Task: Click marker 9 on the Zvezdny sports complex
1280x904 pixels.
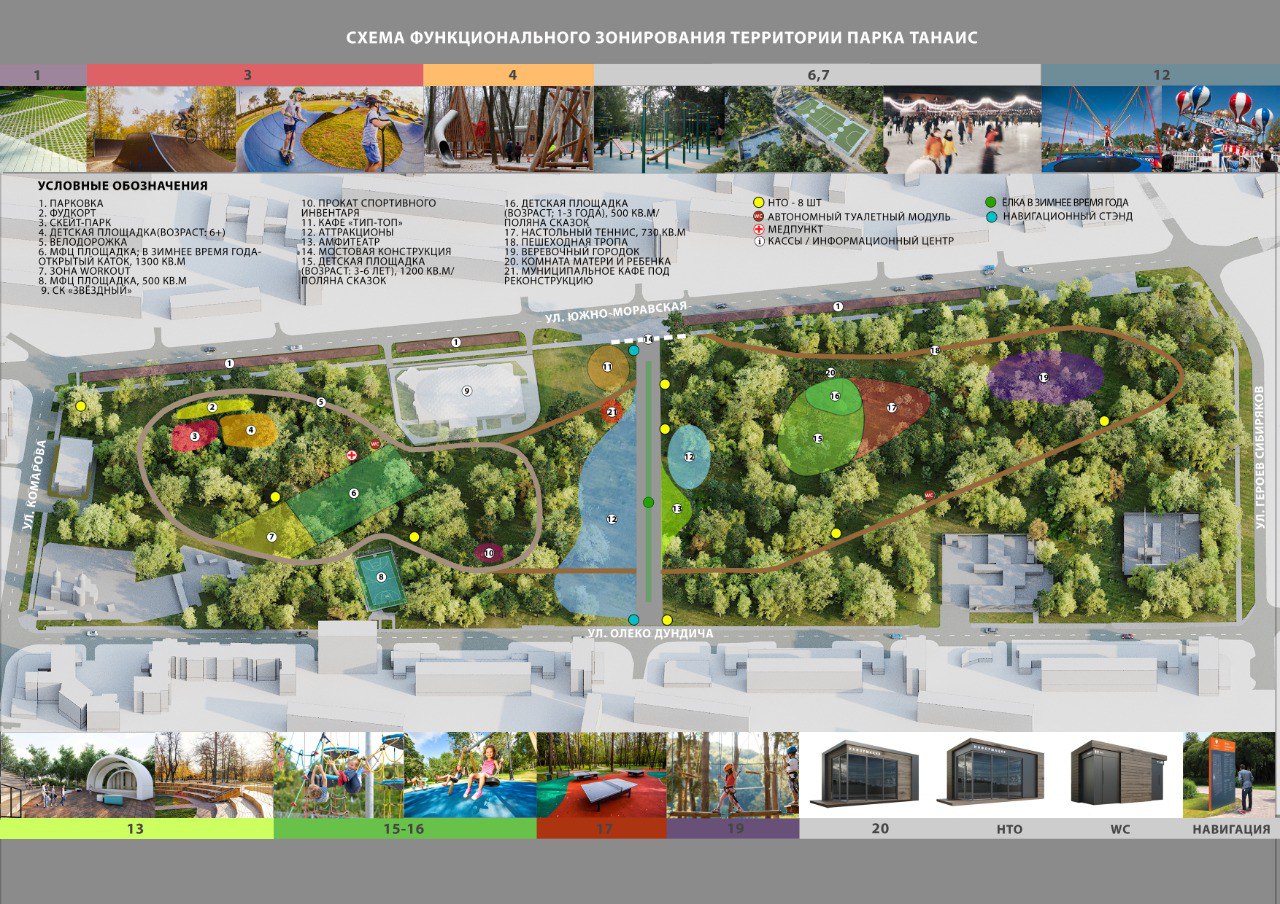Action: point(466,391)
